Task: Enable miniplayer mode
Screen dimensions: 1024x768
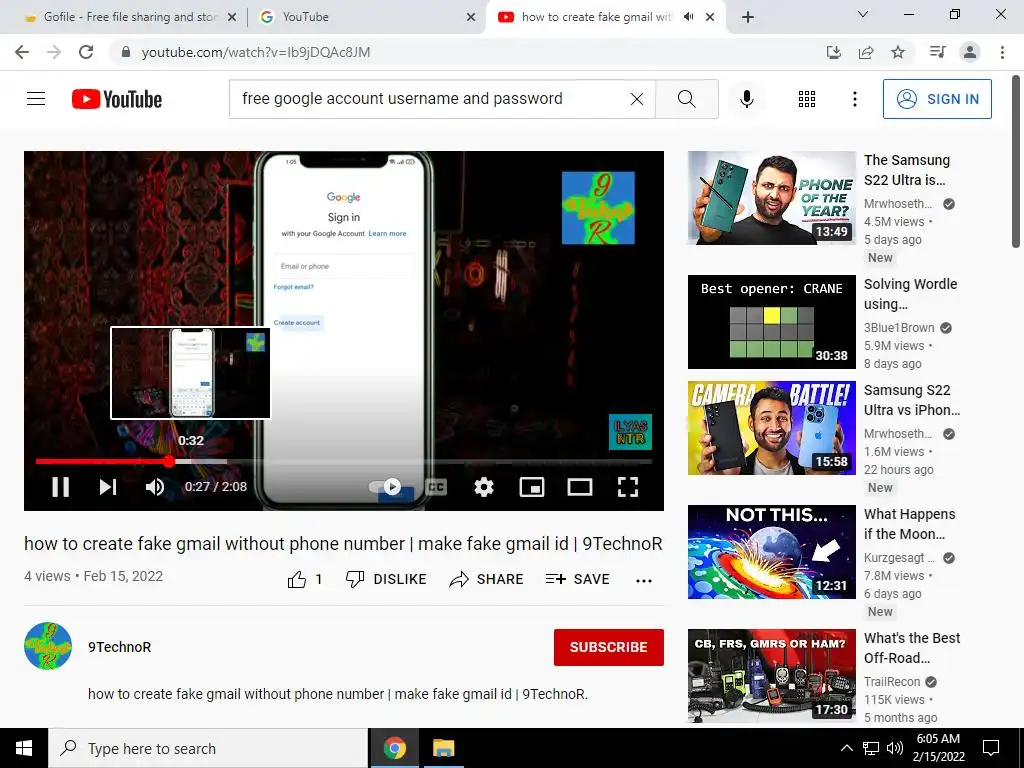Action: click(x=532, y=487)
